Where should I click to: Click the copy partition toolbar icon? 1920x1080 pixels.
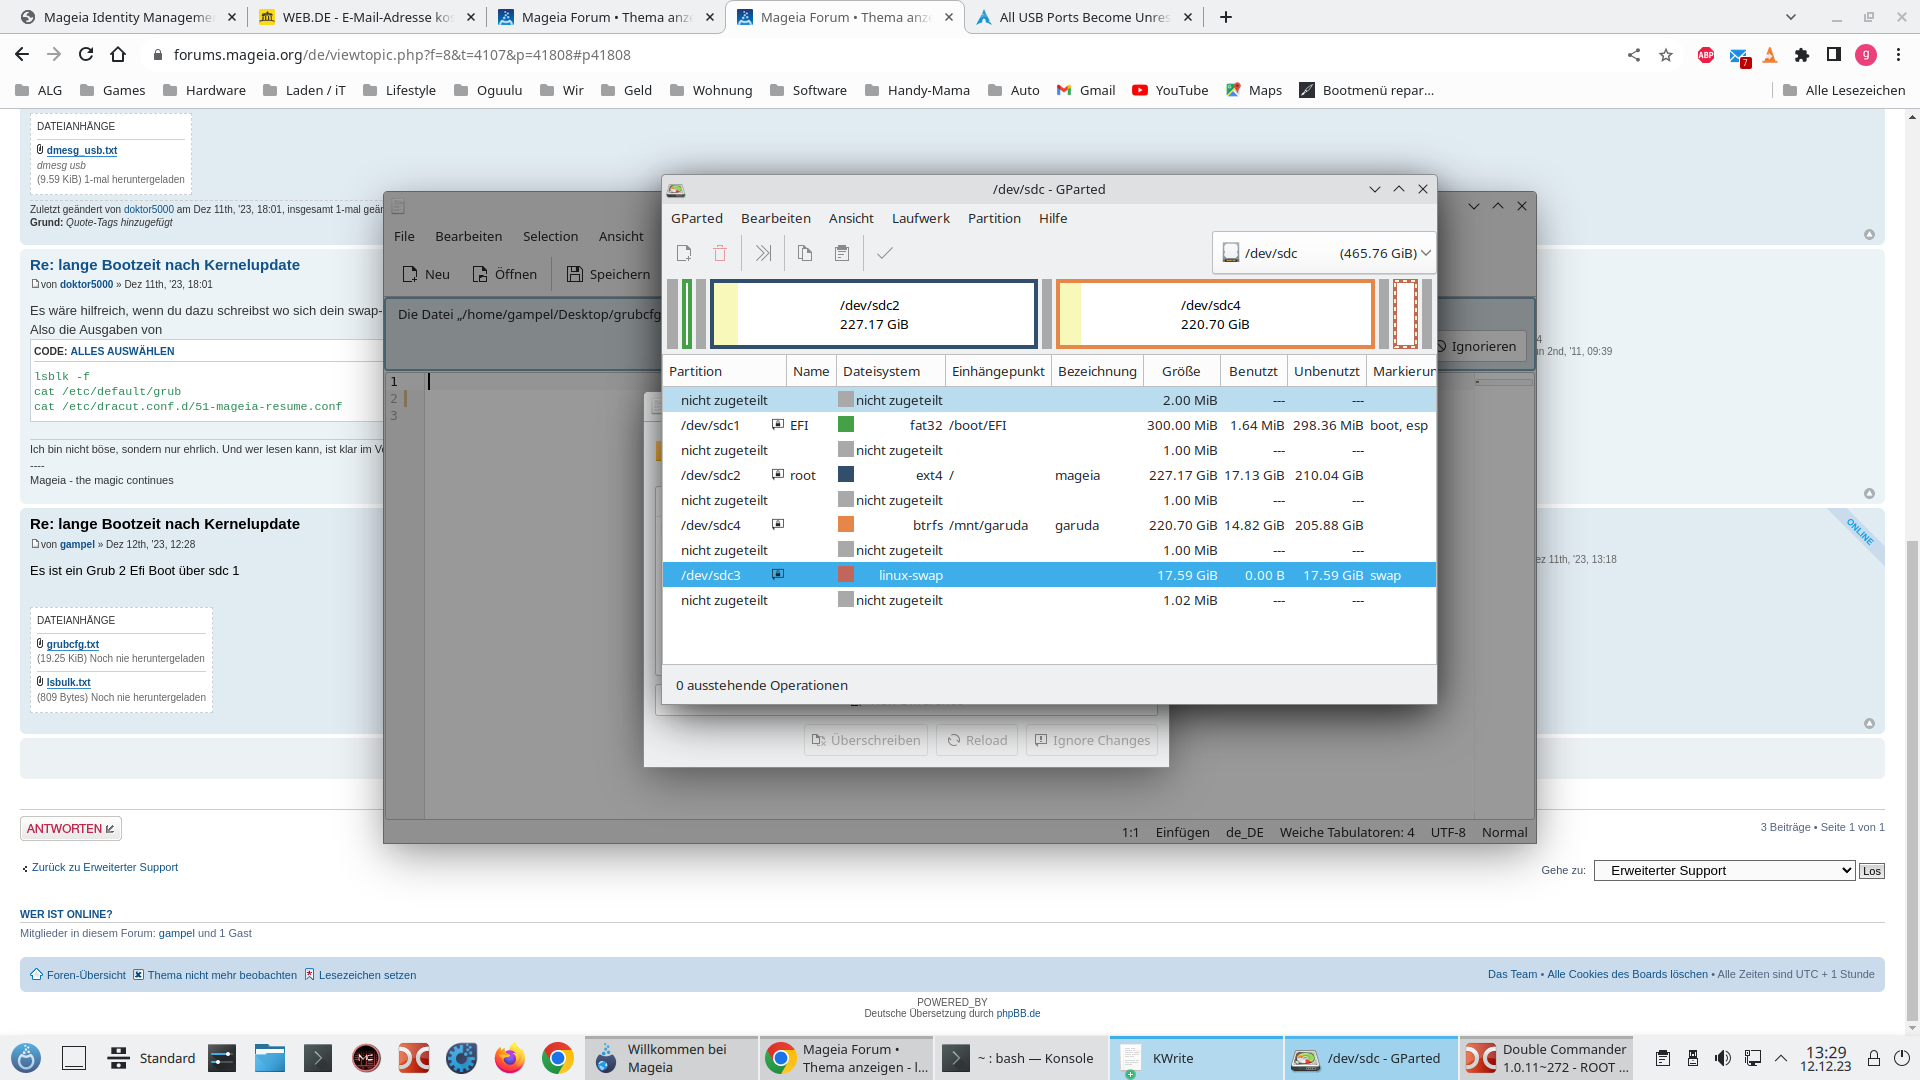coord(805,254)
